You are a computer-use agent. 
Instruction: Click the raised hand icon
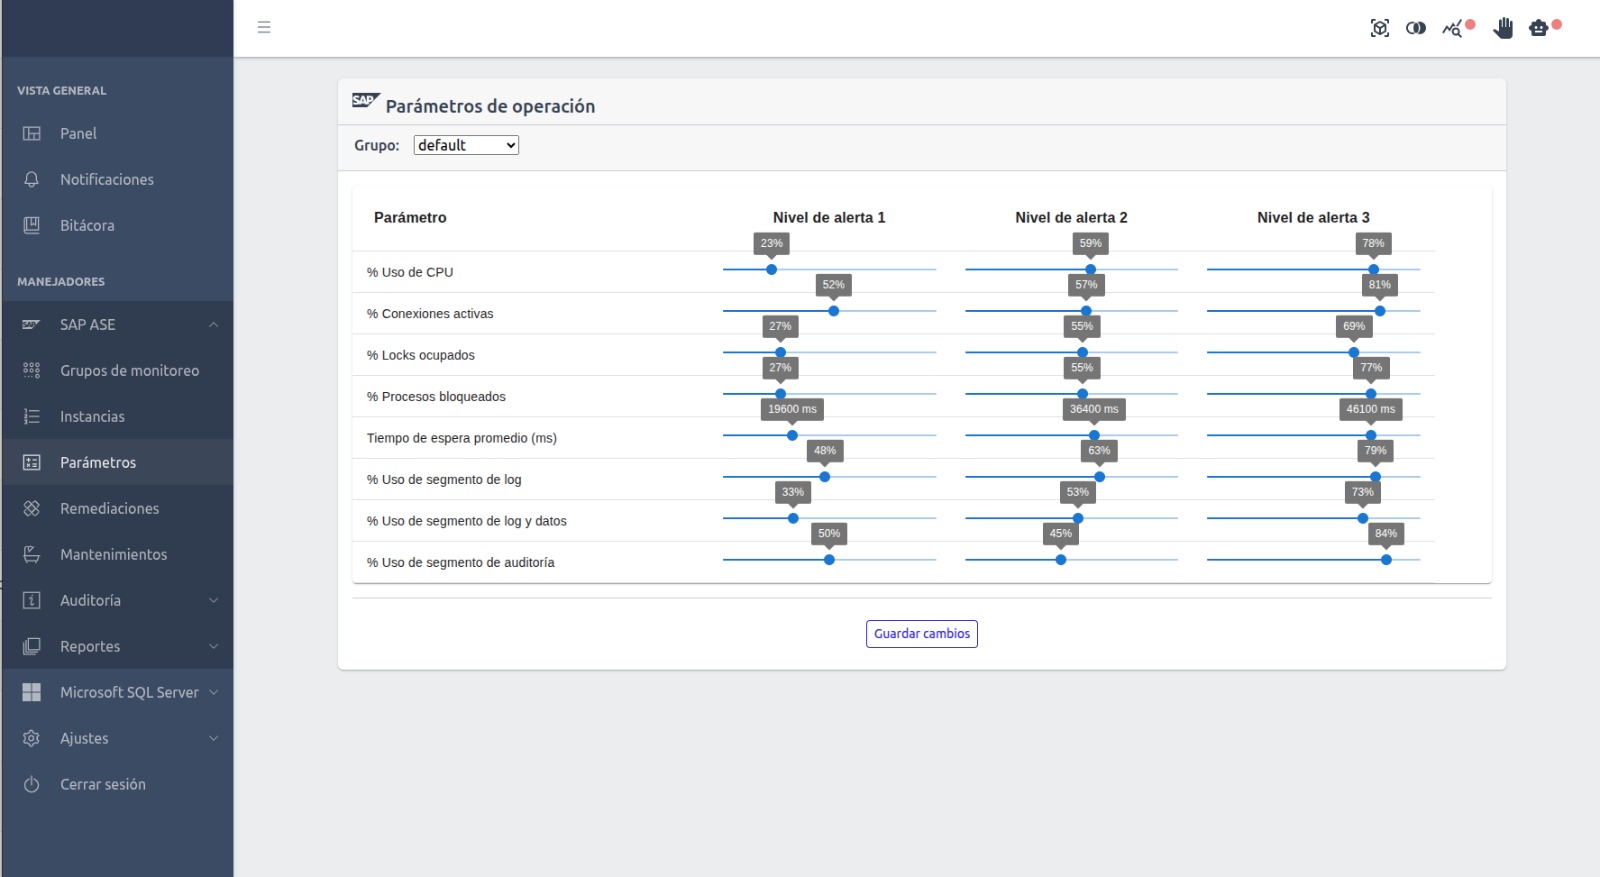pos(1503,28)
